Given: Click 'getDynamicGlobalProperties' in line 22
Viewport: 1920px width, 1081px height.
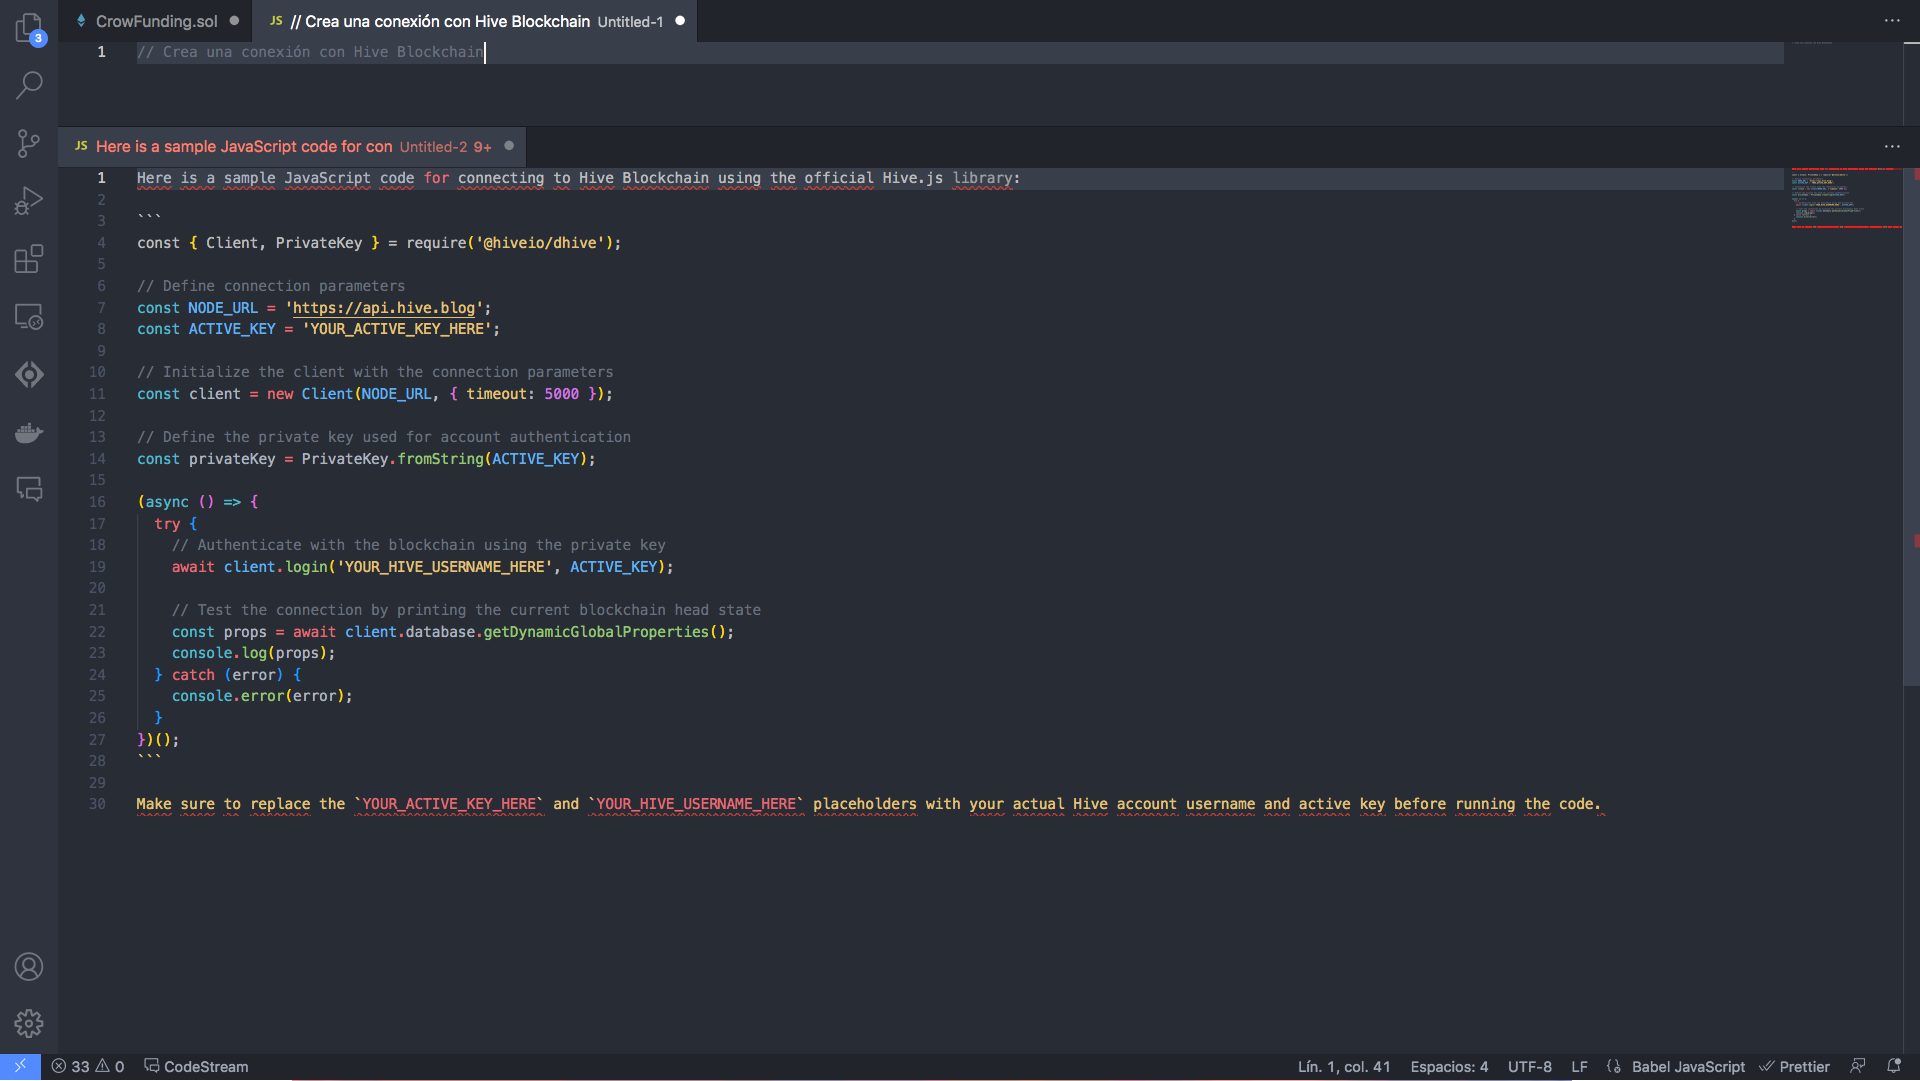Looking at the screenshot, I should (x=596, y=632).
